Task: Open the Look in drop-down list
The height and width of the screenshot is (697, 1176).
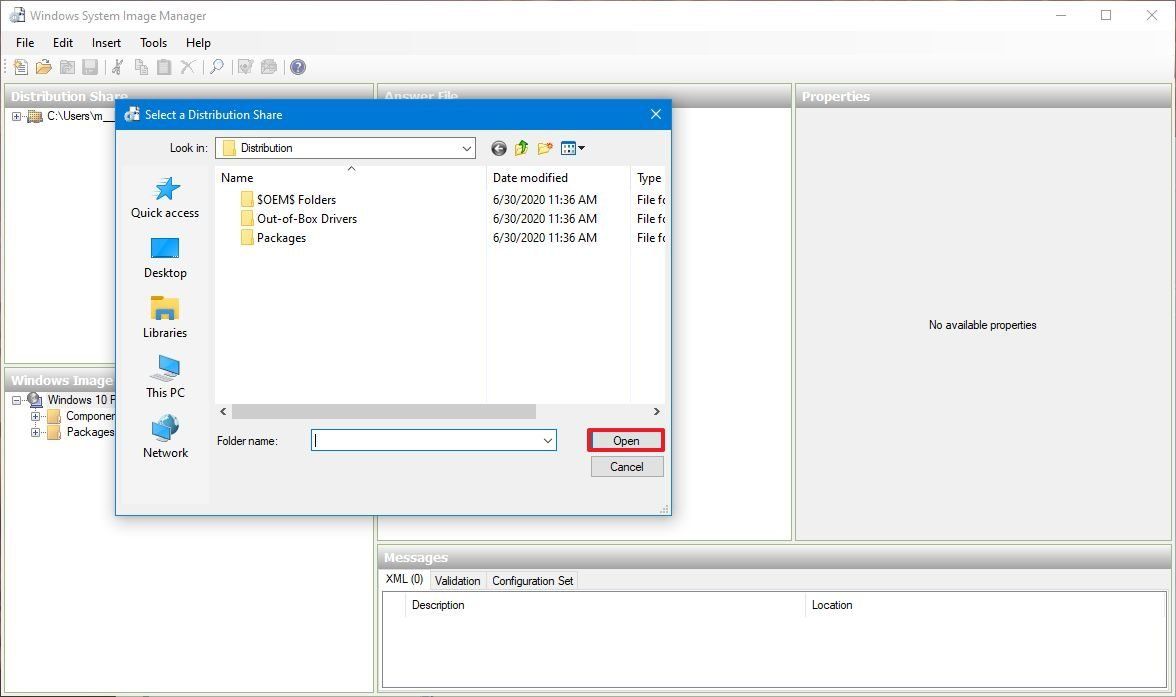Action: click(x=466, y=148)
